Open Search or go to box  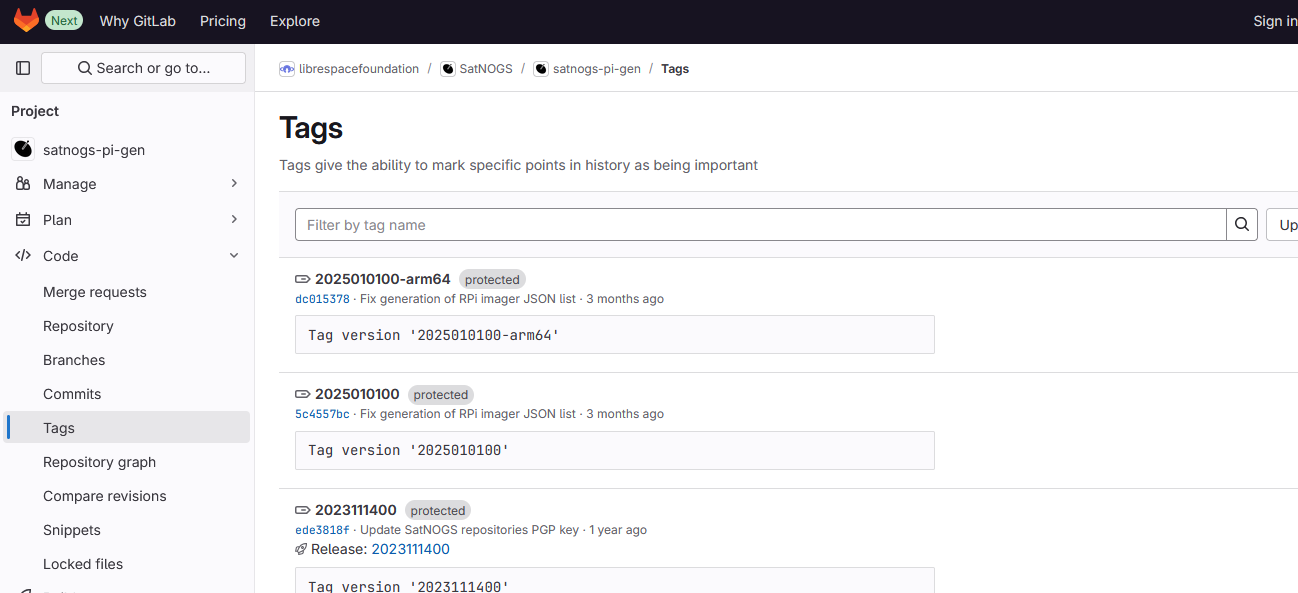[143, 68]
